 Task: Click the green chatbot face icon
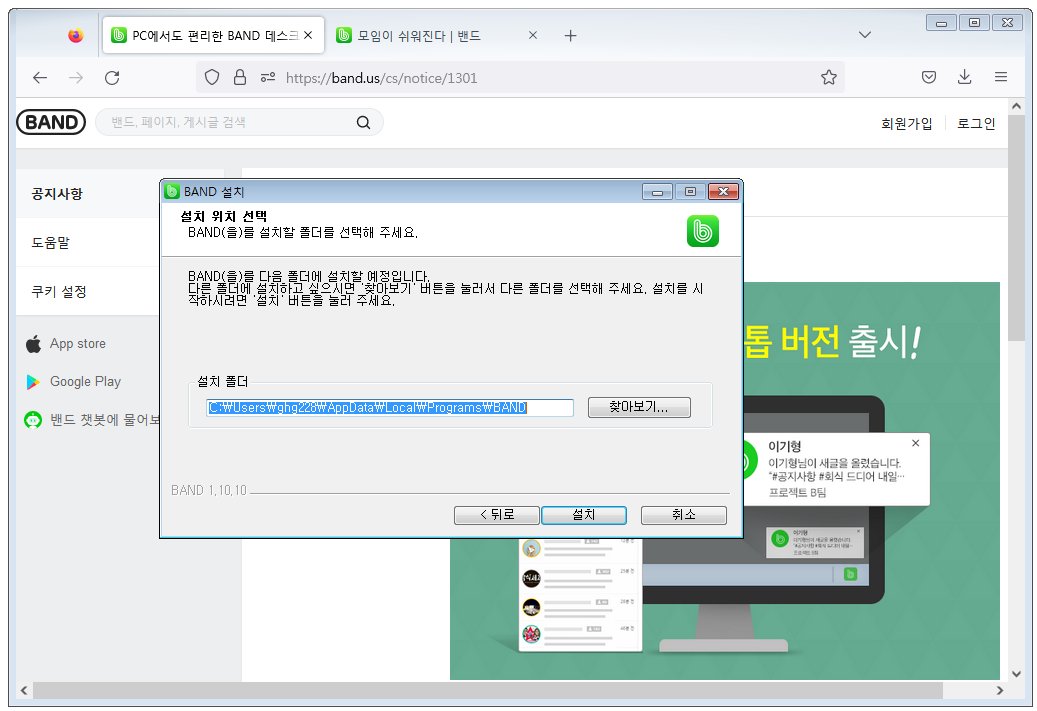(33, 420)
